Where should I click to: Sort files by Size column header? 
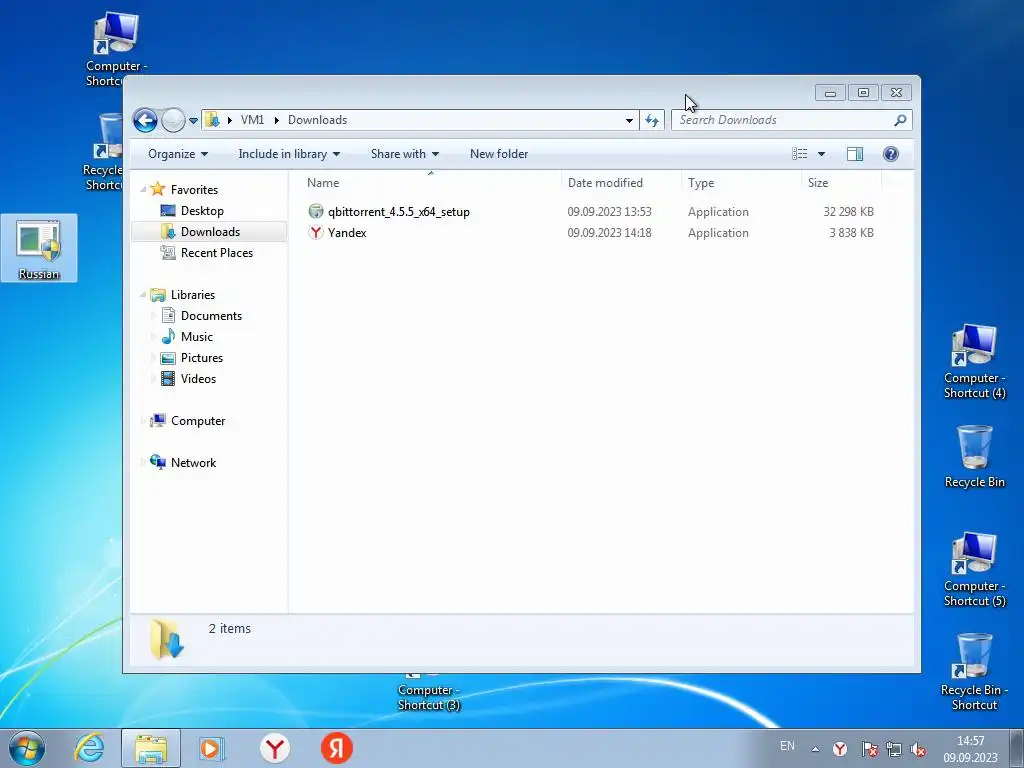click(x=841, y=183)
